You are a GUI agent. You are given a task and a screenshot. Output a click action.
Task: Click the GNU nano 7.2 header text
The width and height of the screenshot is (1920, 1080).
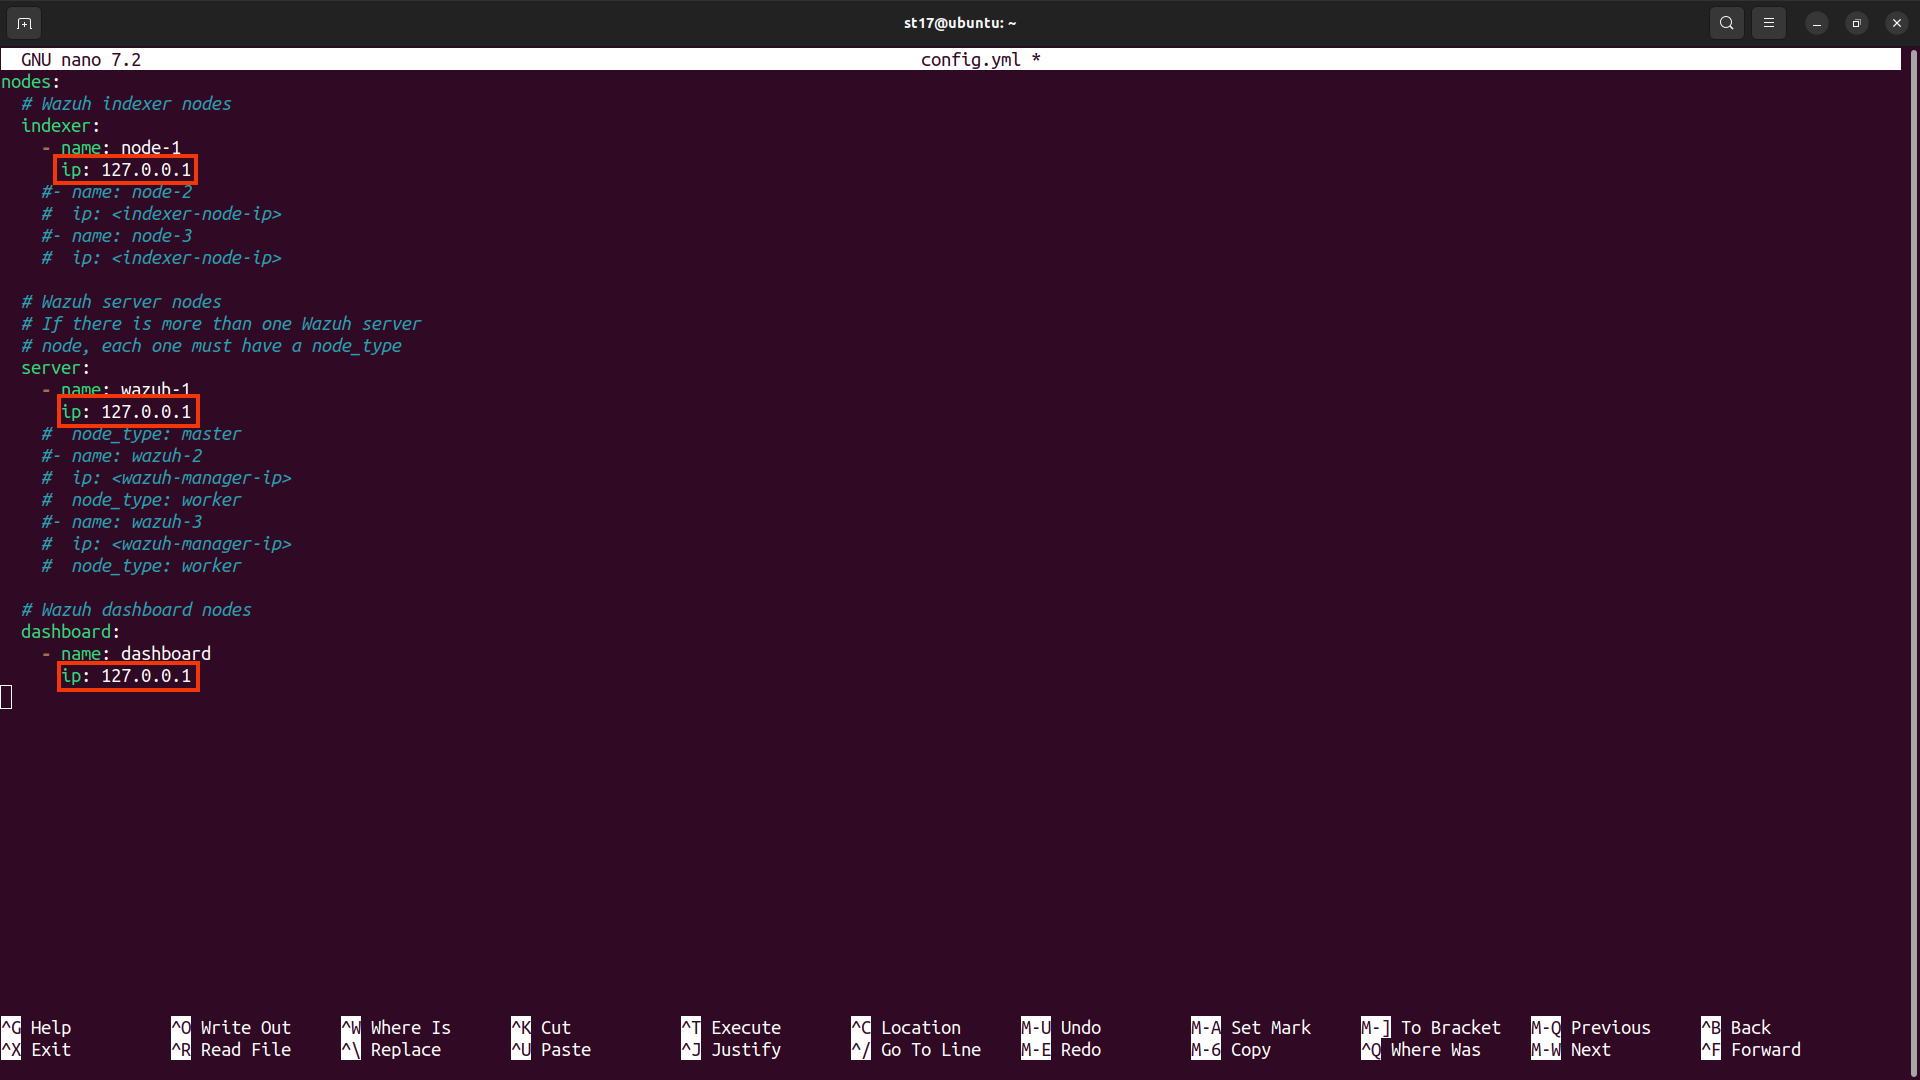pyautogui.click(x=81, y=60)
